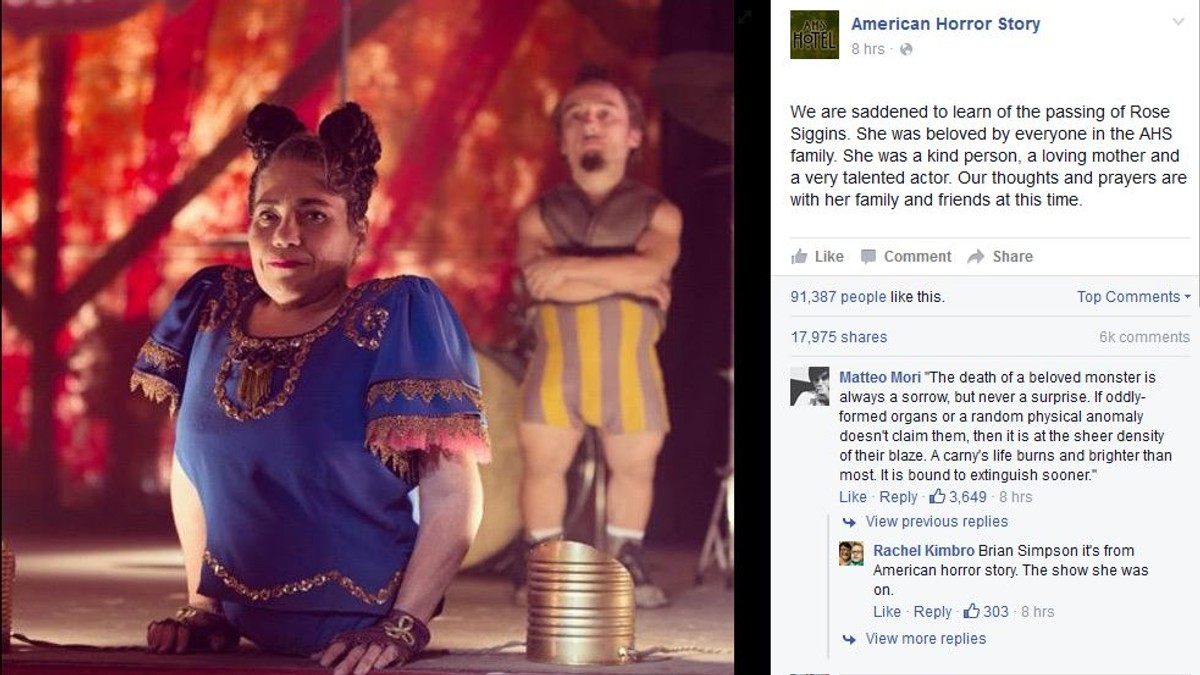Open the American Horror Story page name
Image resolution: width=1200 pixels, height=675 pixels.
(x=946, y=24)
